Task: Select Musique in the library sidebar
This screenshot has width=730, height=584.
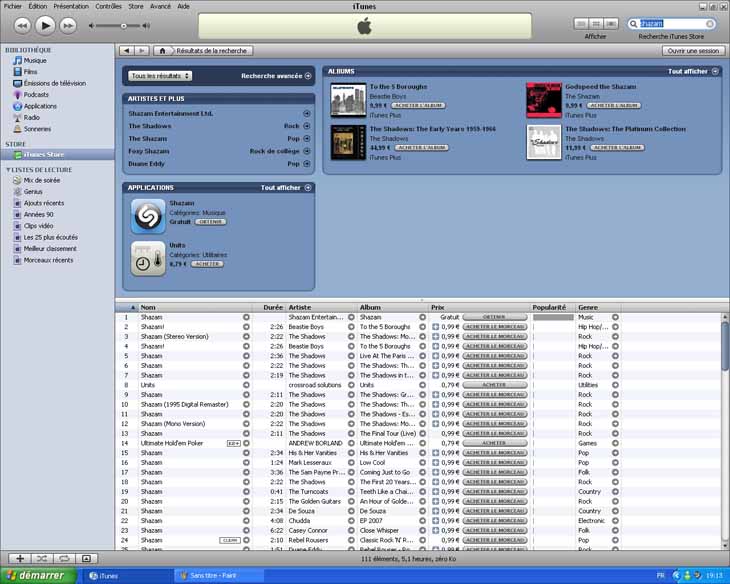Action: point(35,61)
